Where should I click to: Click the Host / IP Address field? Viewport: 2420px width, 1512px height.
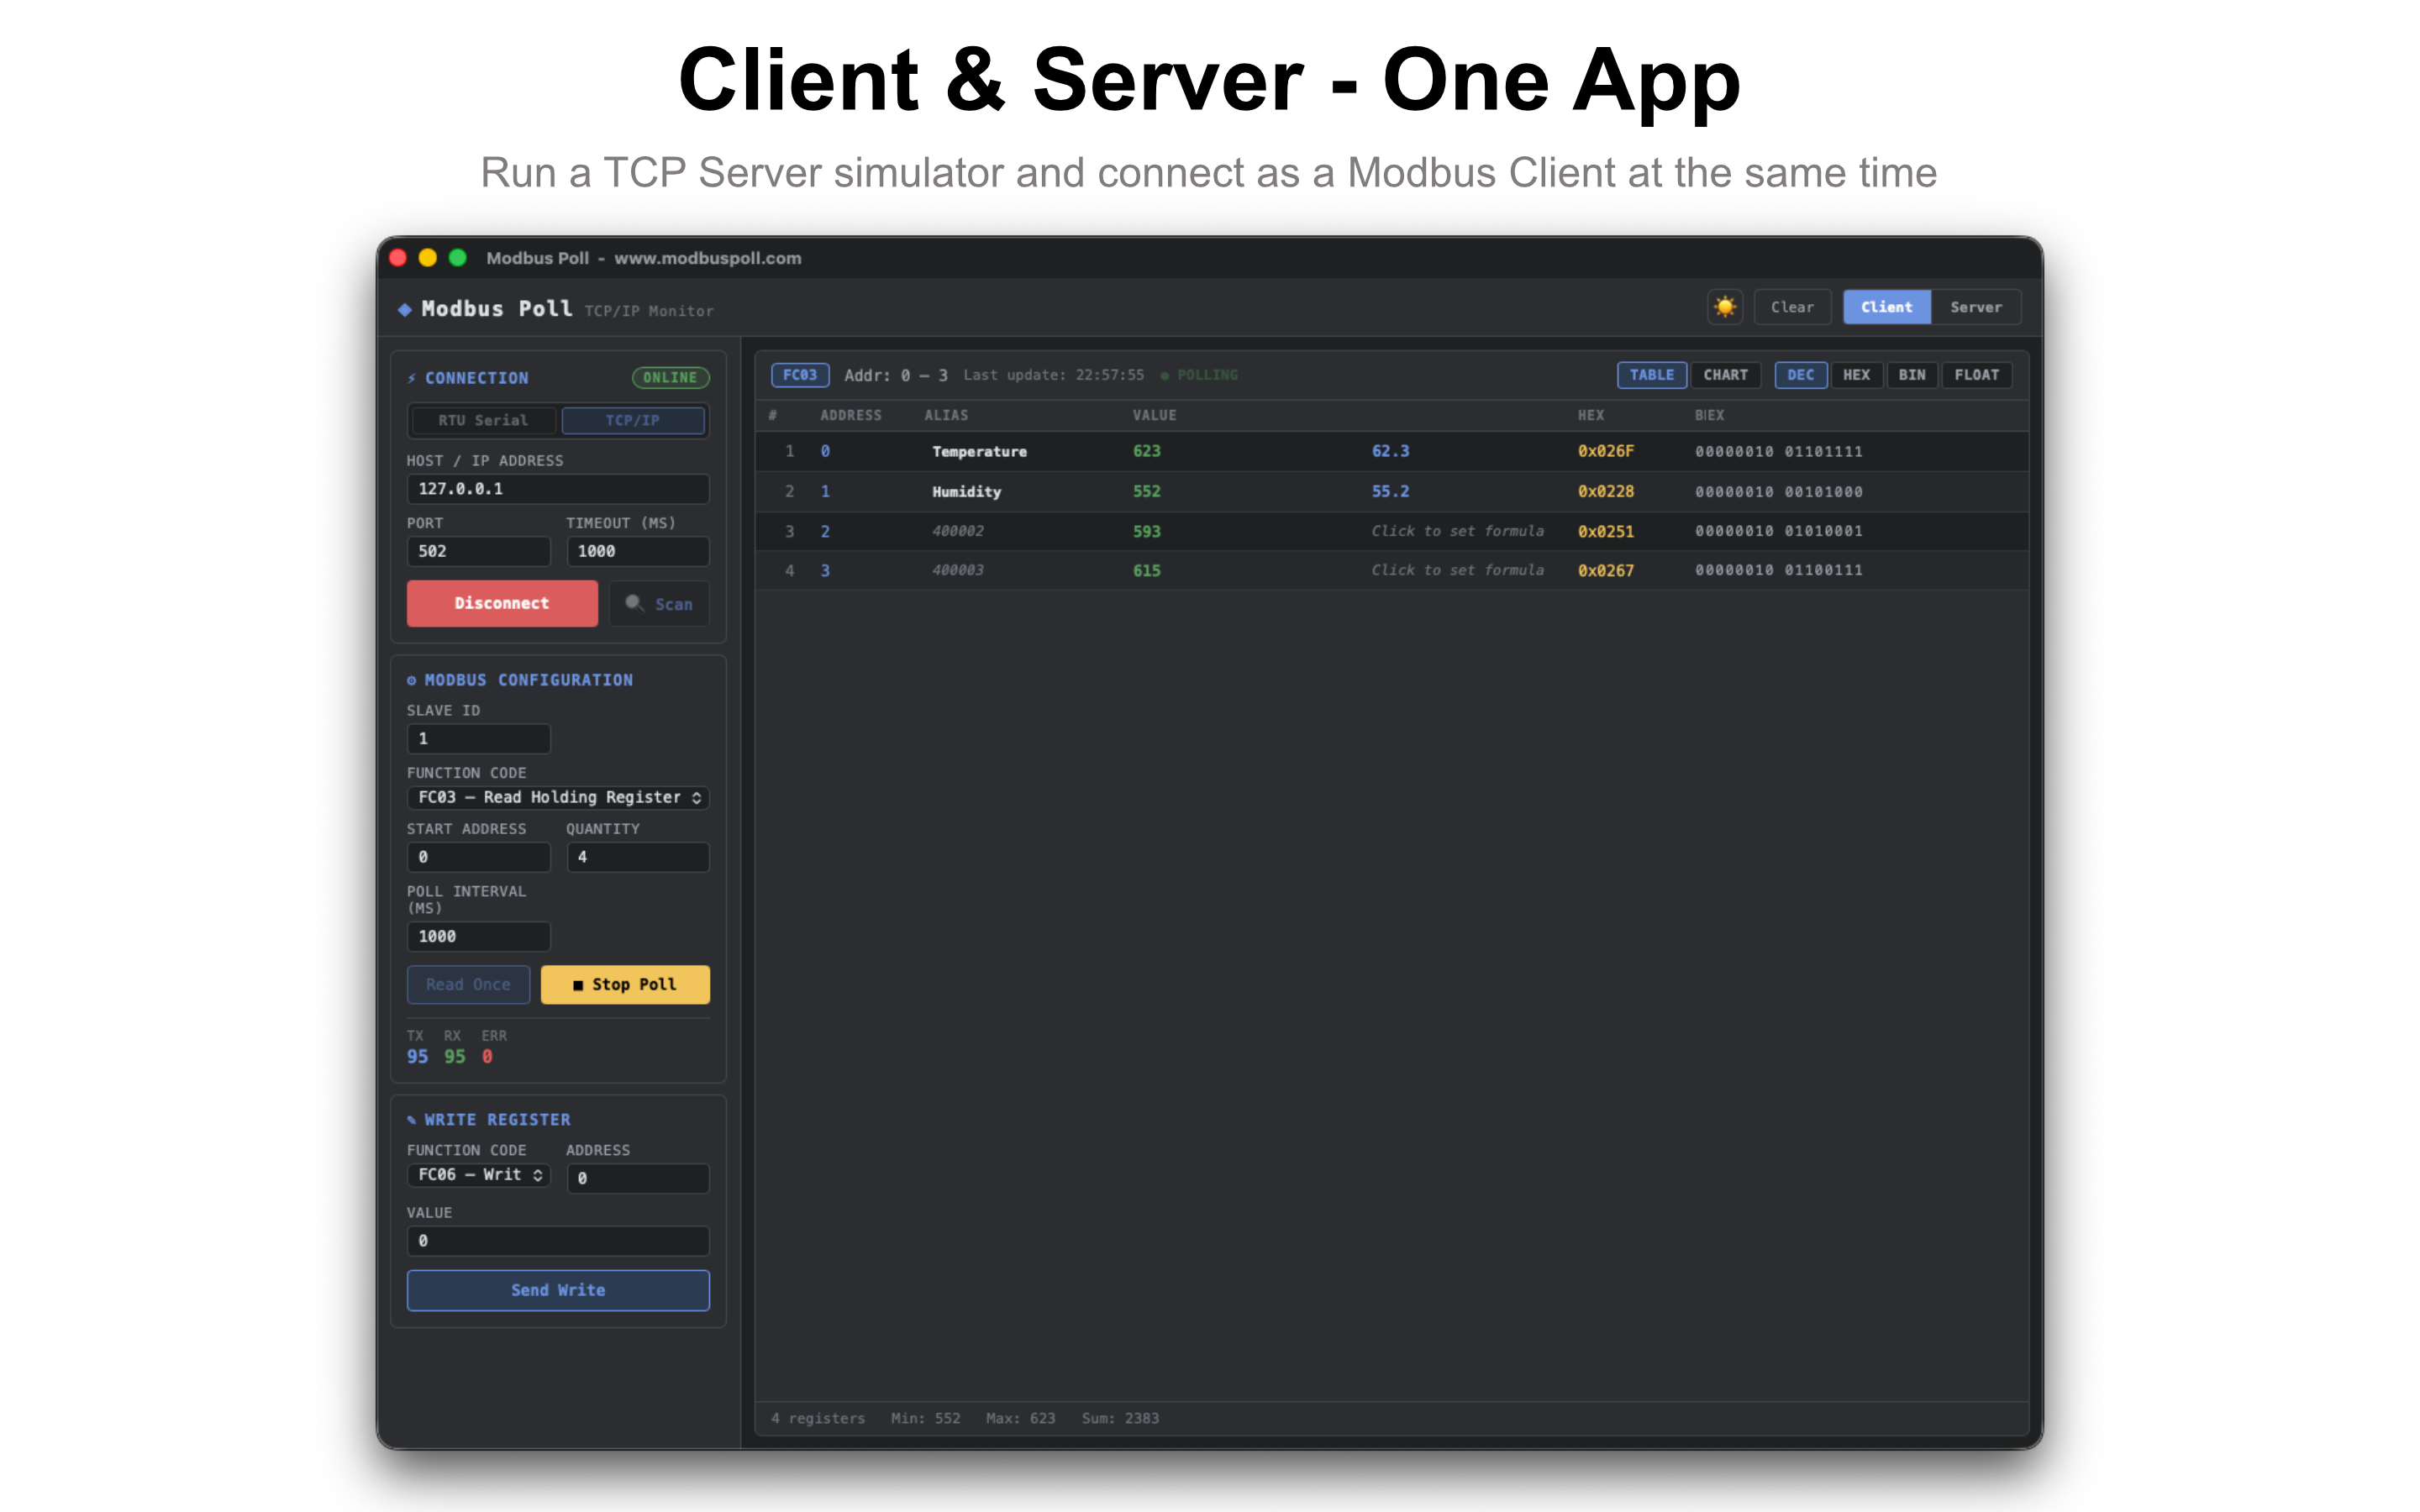[558, 489]
